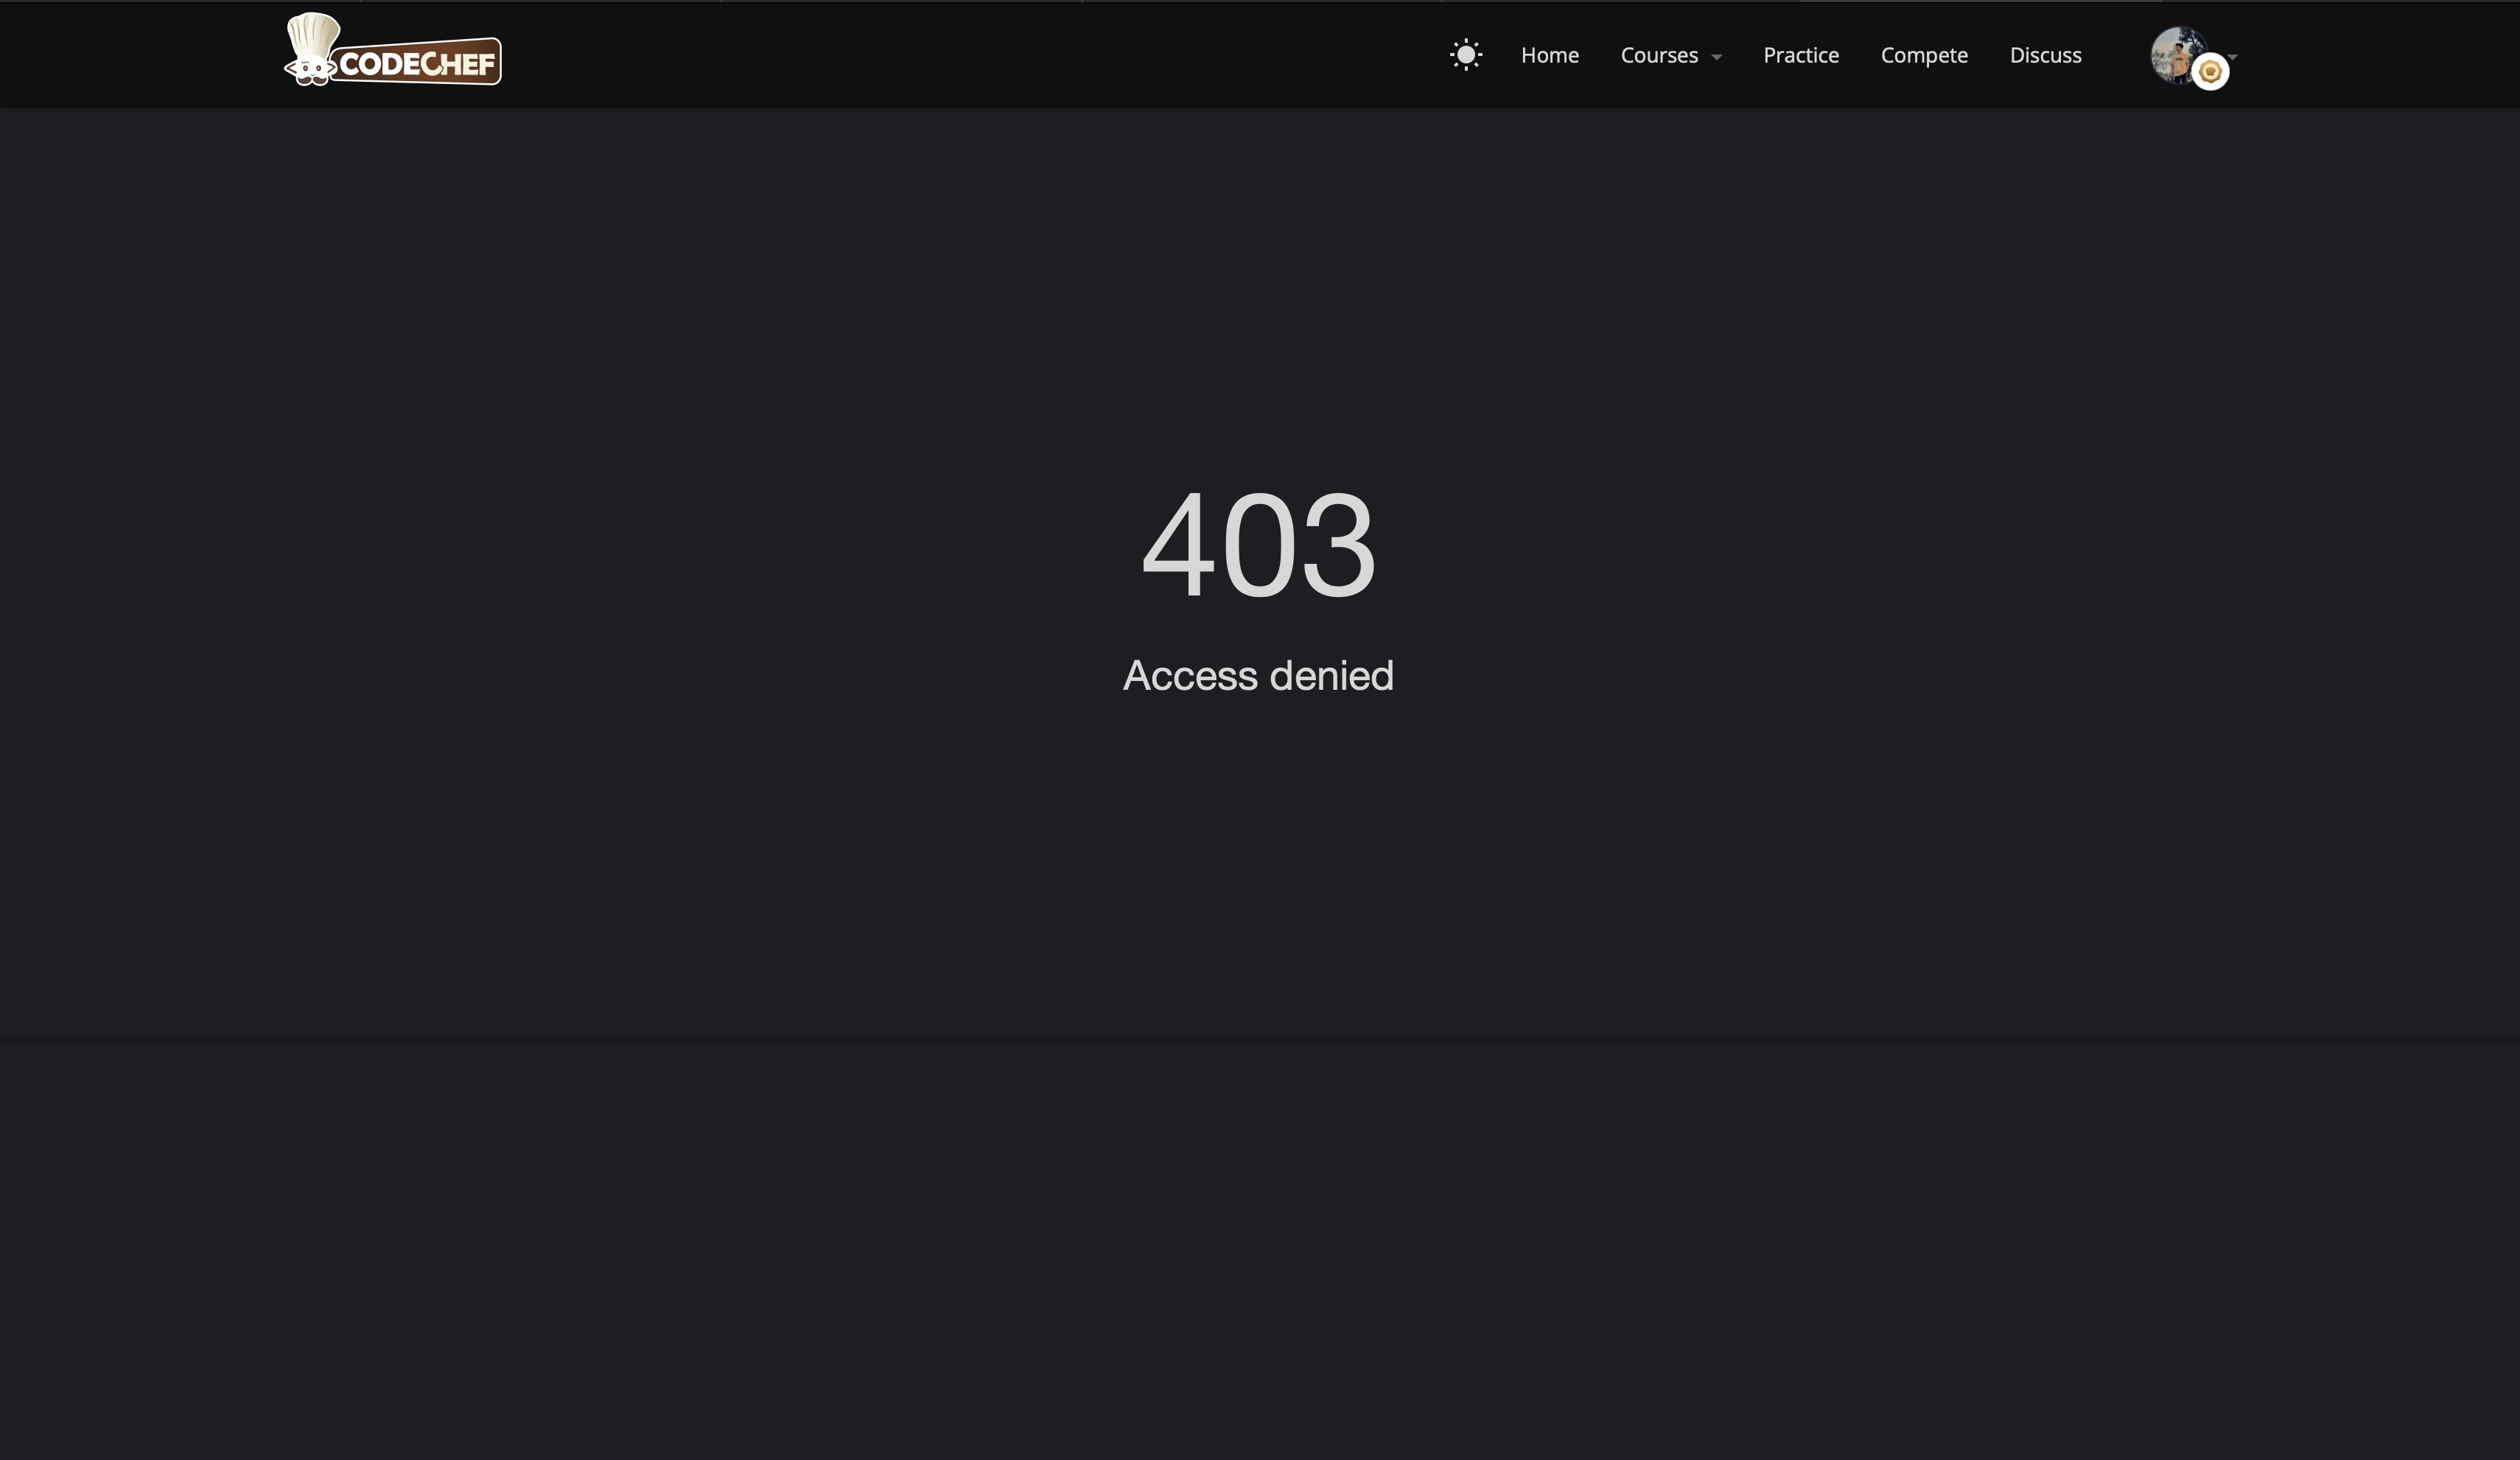Open the Discuss forum link
This screenshot has height=1460, width=2520.
(2045, 55)
